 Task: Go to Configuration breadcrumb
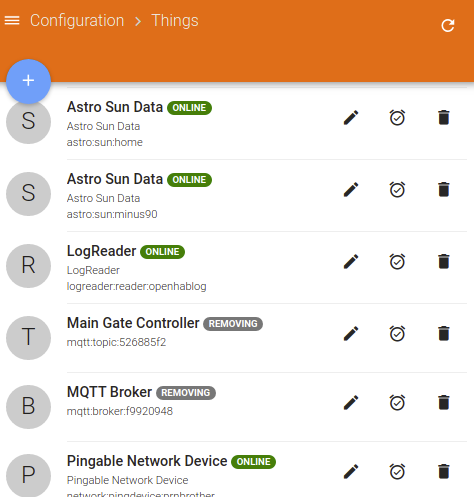point(77,21)
